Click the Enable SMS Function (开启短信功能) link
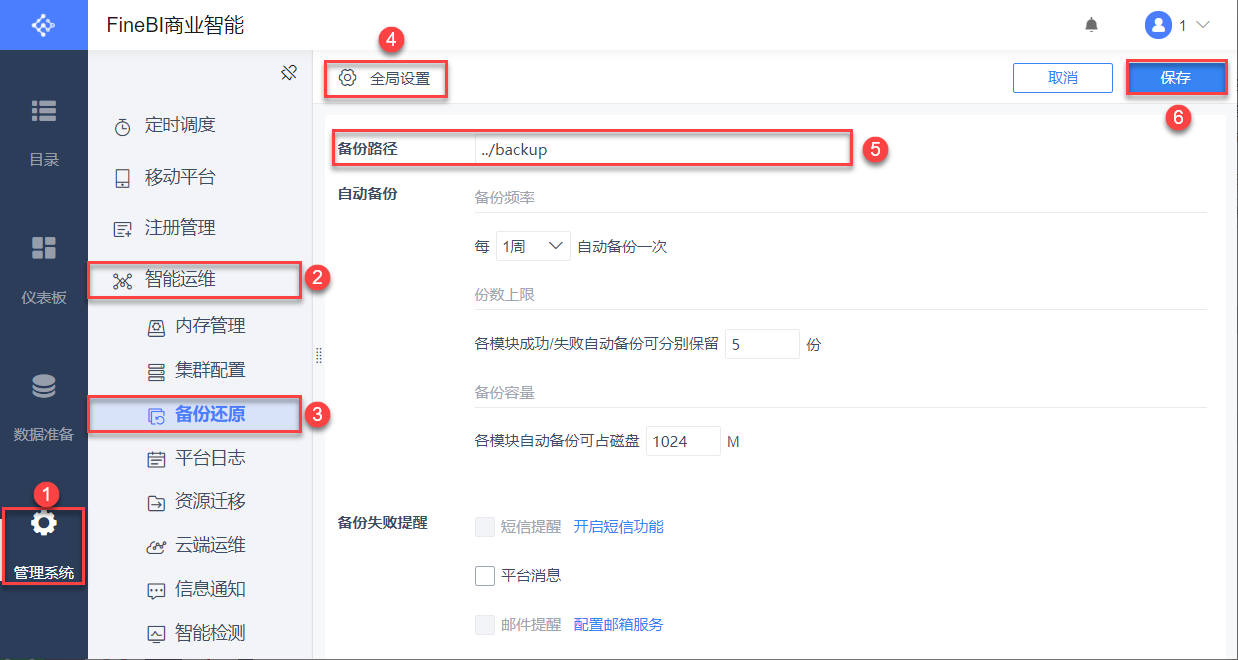The height and width of the screenshot is (660, 1238). [618, 526]
